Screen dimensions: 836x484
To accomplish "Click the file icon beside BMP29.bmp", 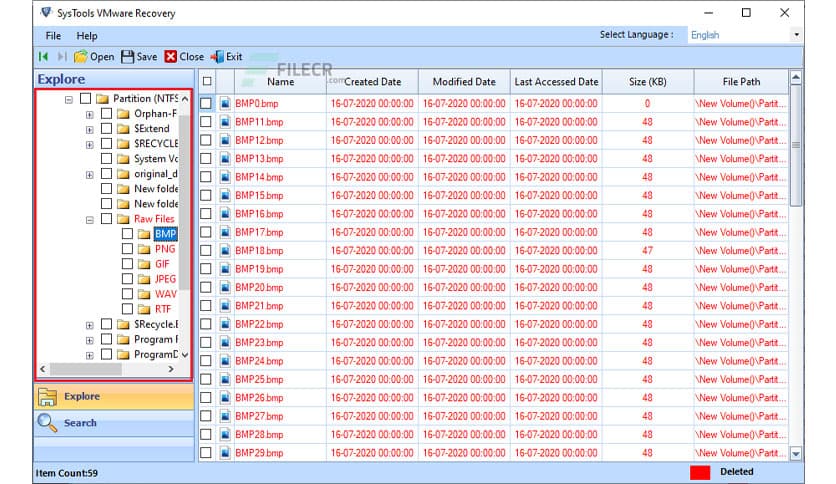I will click(226, 453).
